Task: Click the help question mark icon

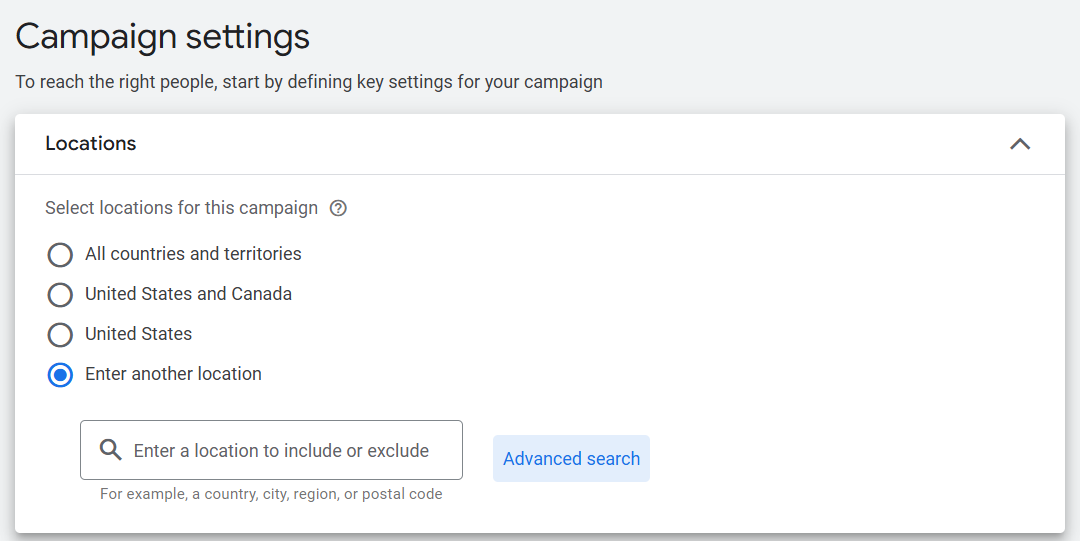Action: tap(338, 208)
